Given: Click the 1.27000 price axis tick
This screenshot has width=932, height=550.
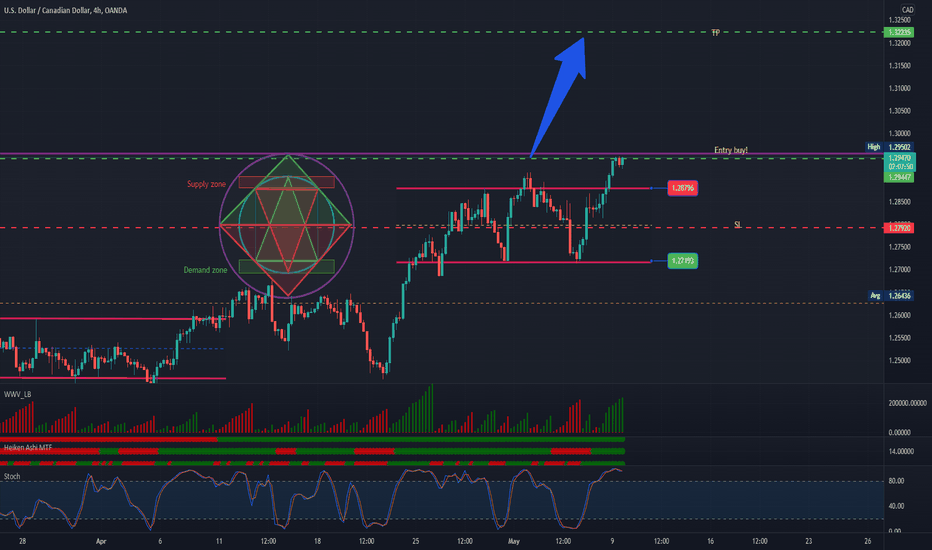Looking at the screenshot, I should click(x=899, y=270).
